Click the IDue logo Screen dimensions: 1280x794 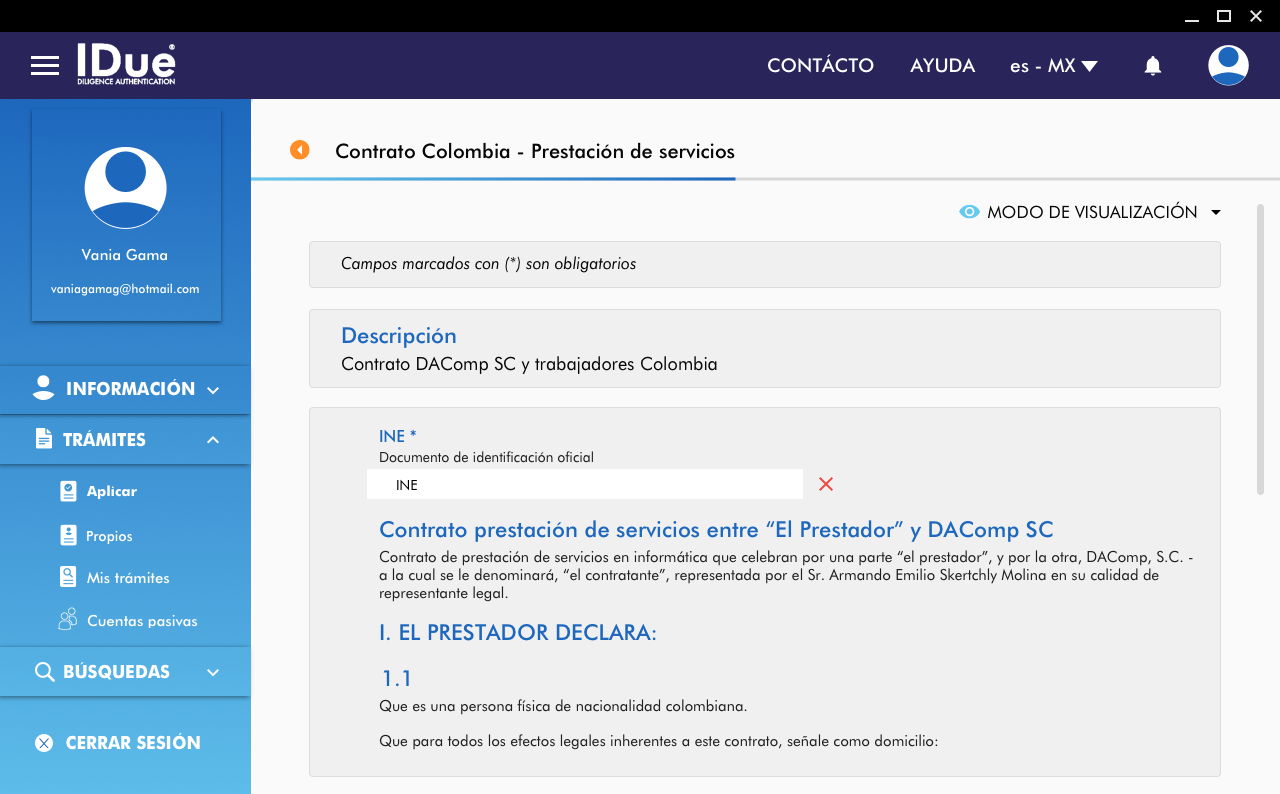point(126,64)
